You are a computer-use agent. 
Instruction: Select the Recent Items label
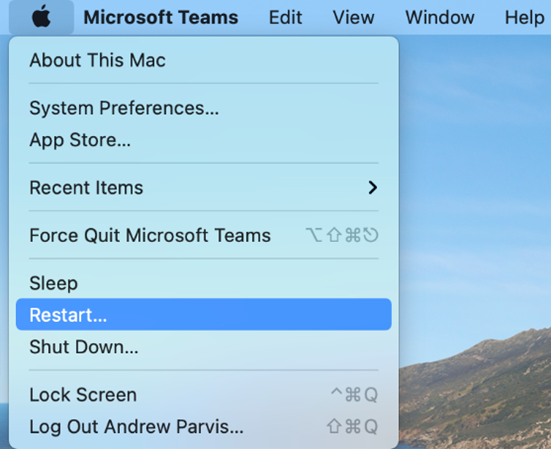[86, 188]
